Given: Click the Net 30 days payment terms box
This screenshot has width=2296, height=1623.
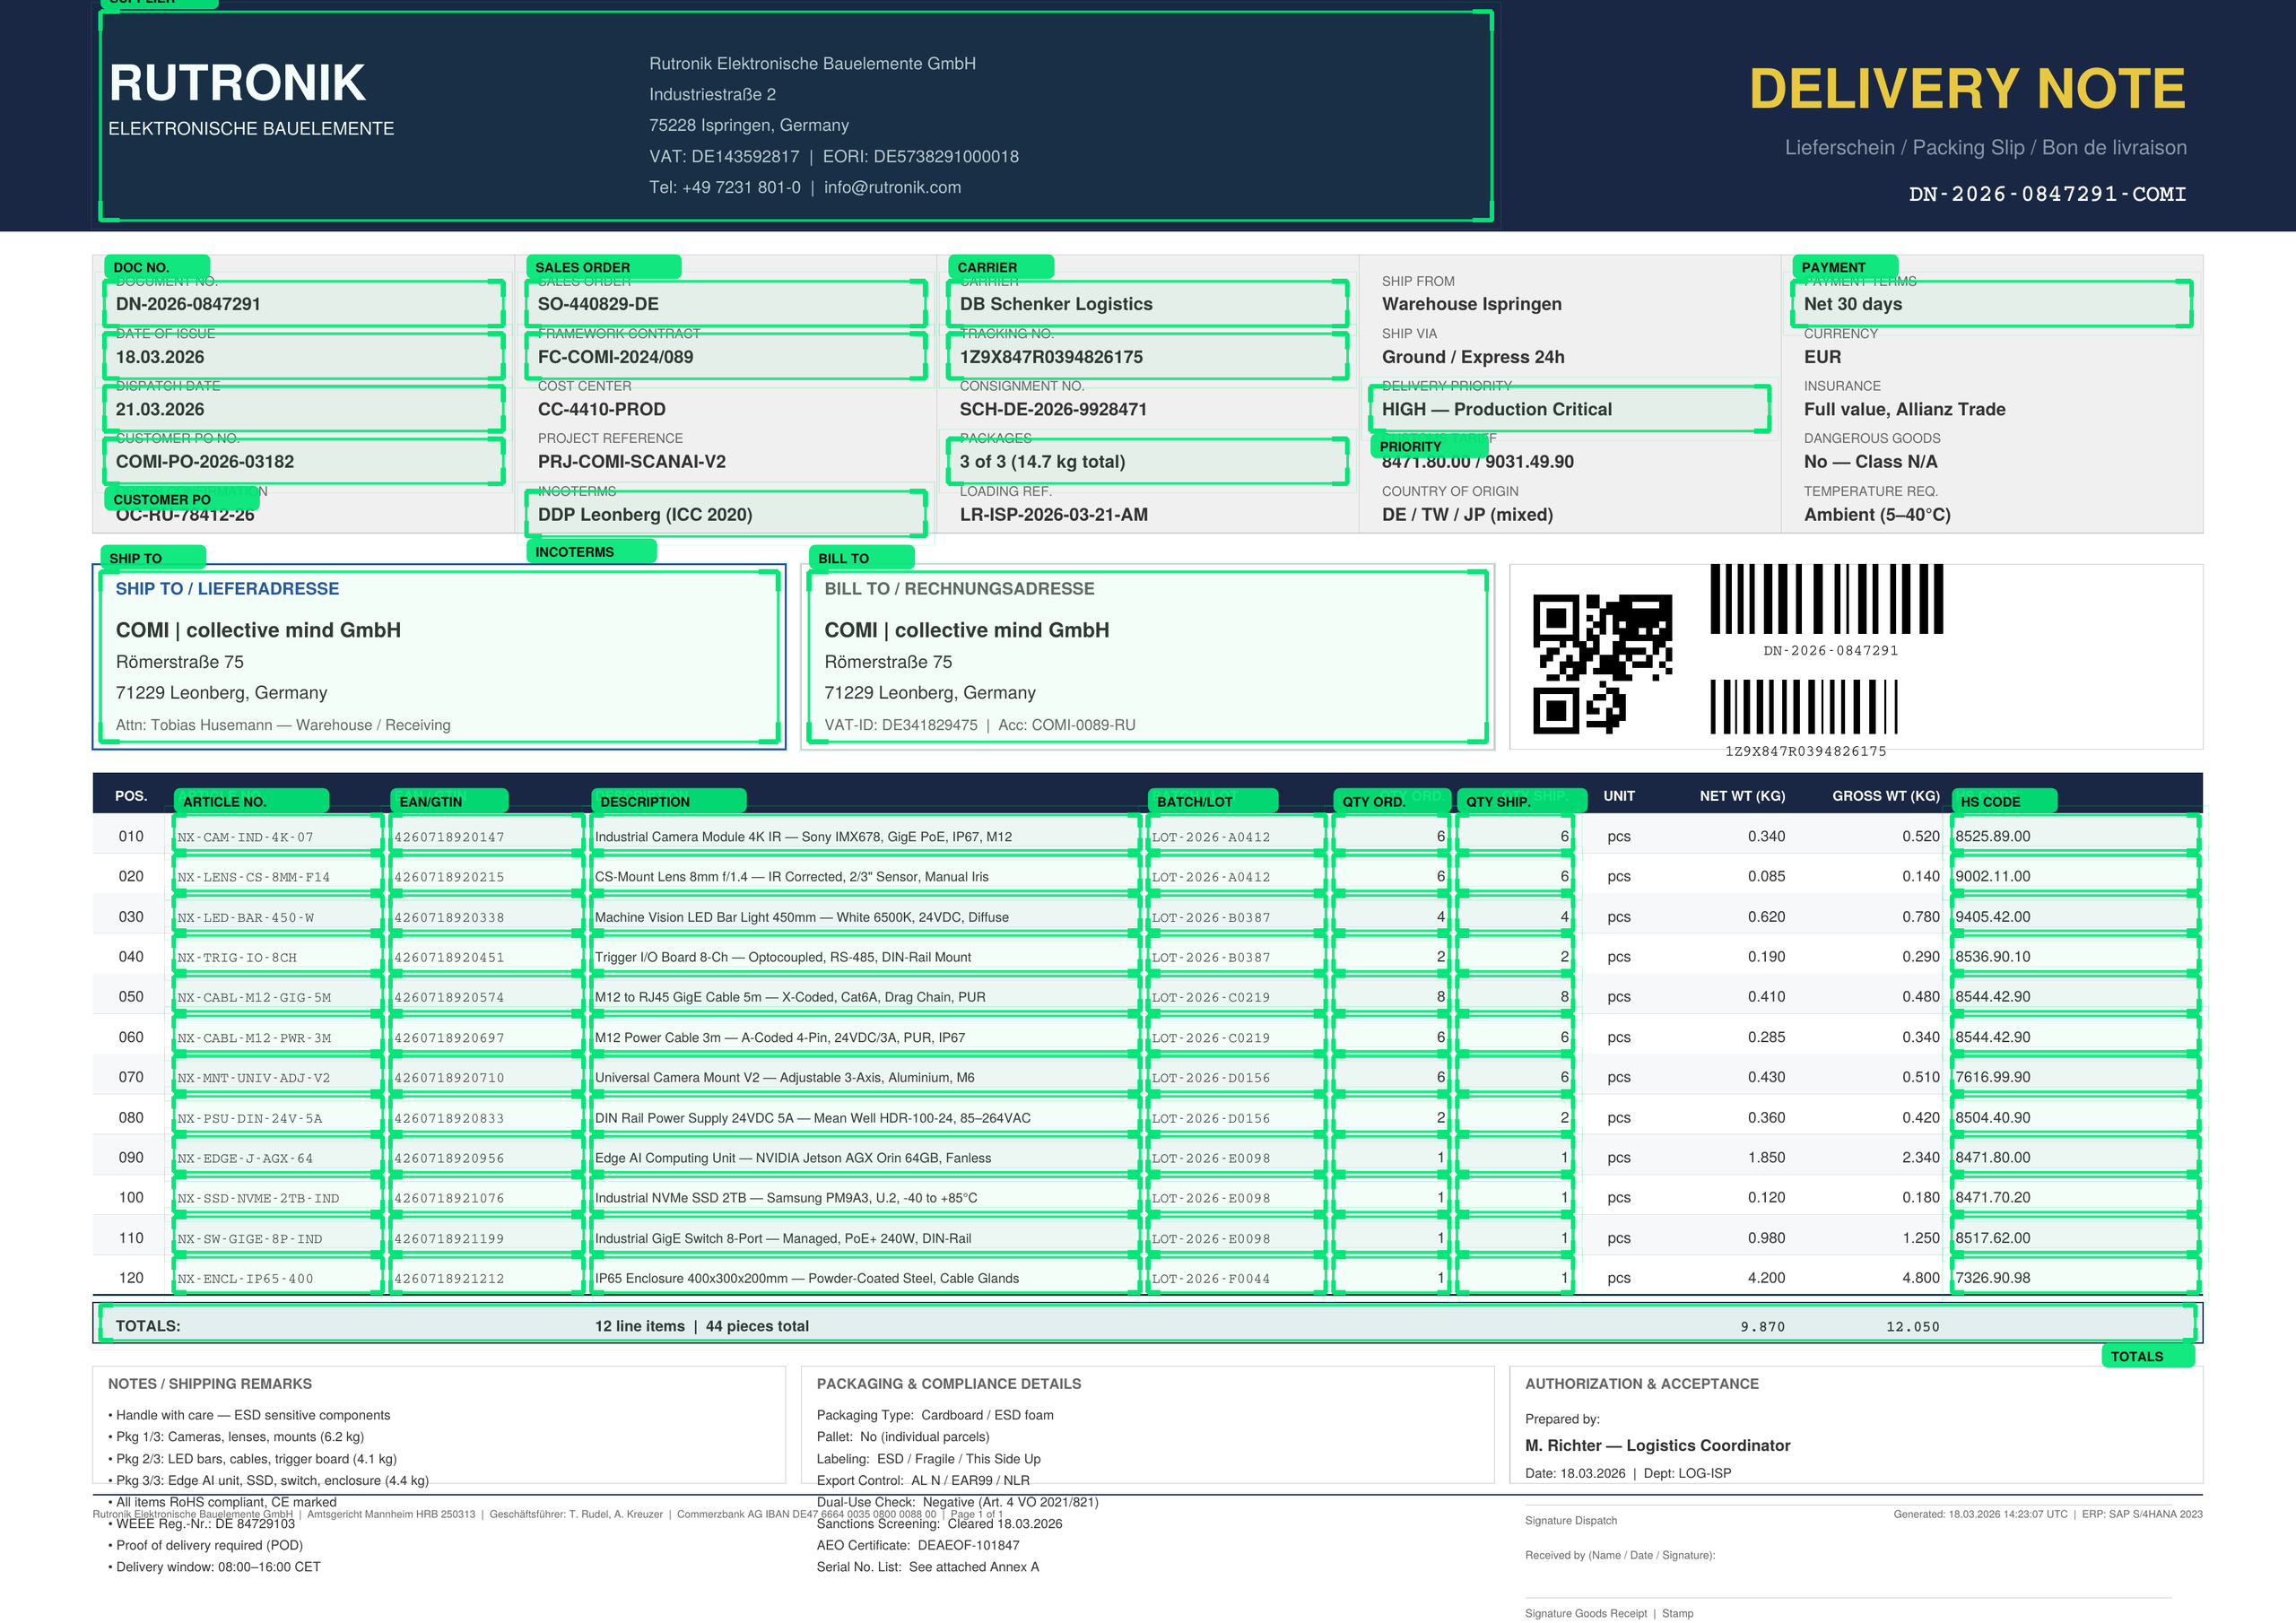Looking at the screenshot, I should click(x=1990, y=304).
